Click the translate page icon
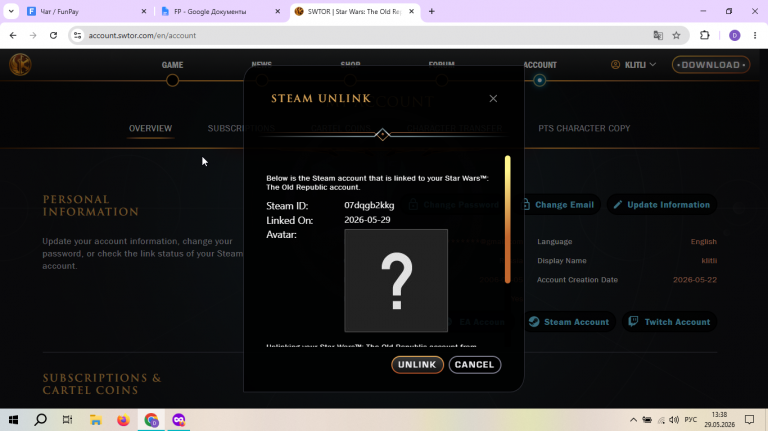This screenshot has width=768, height=431. [658, 35]
